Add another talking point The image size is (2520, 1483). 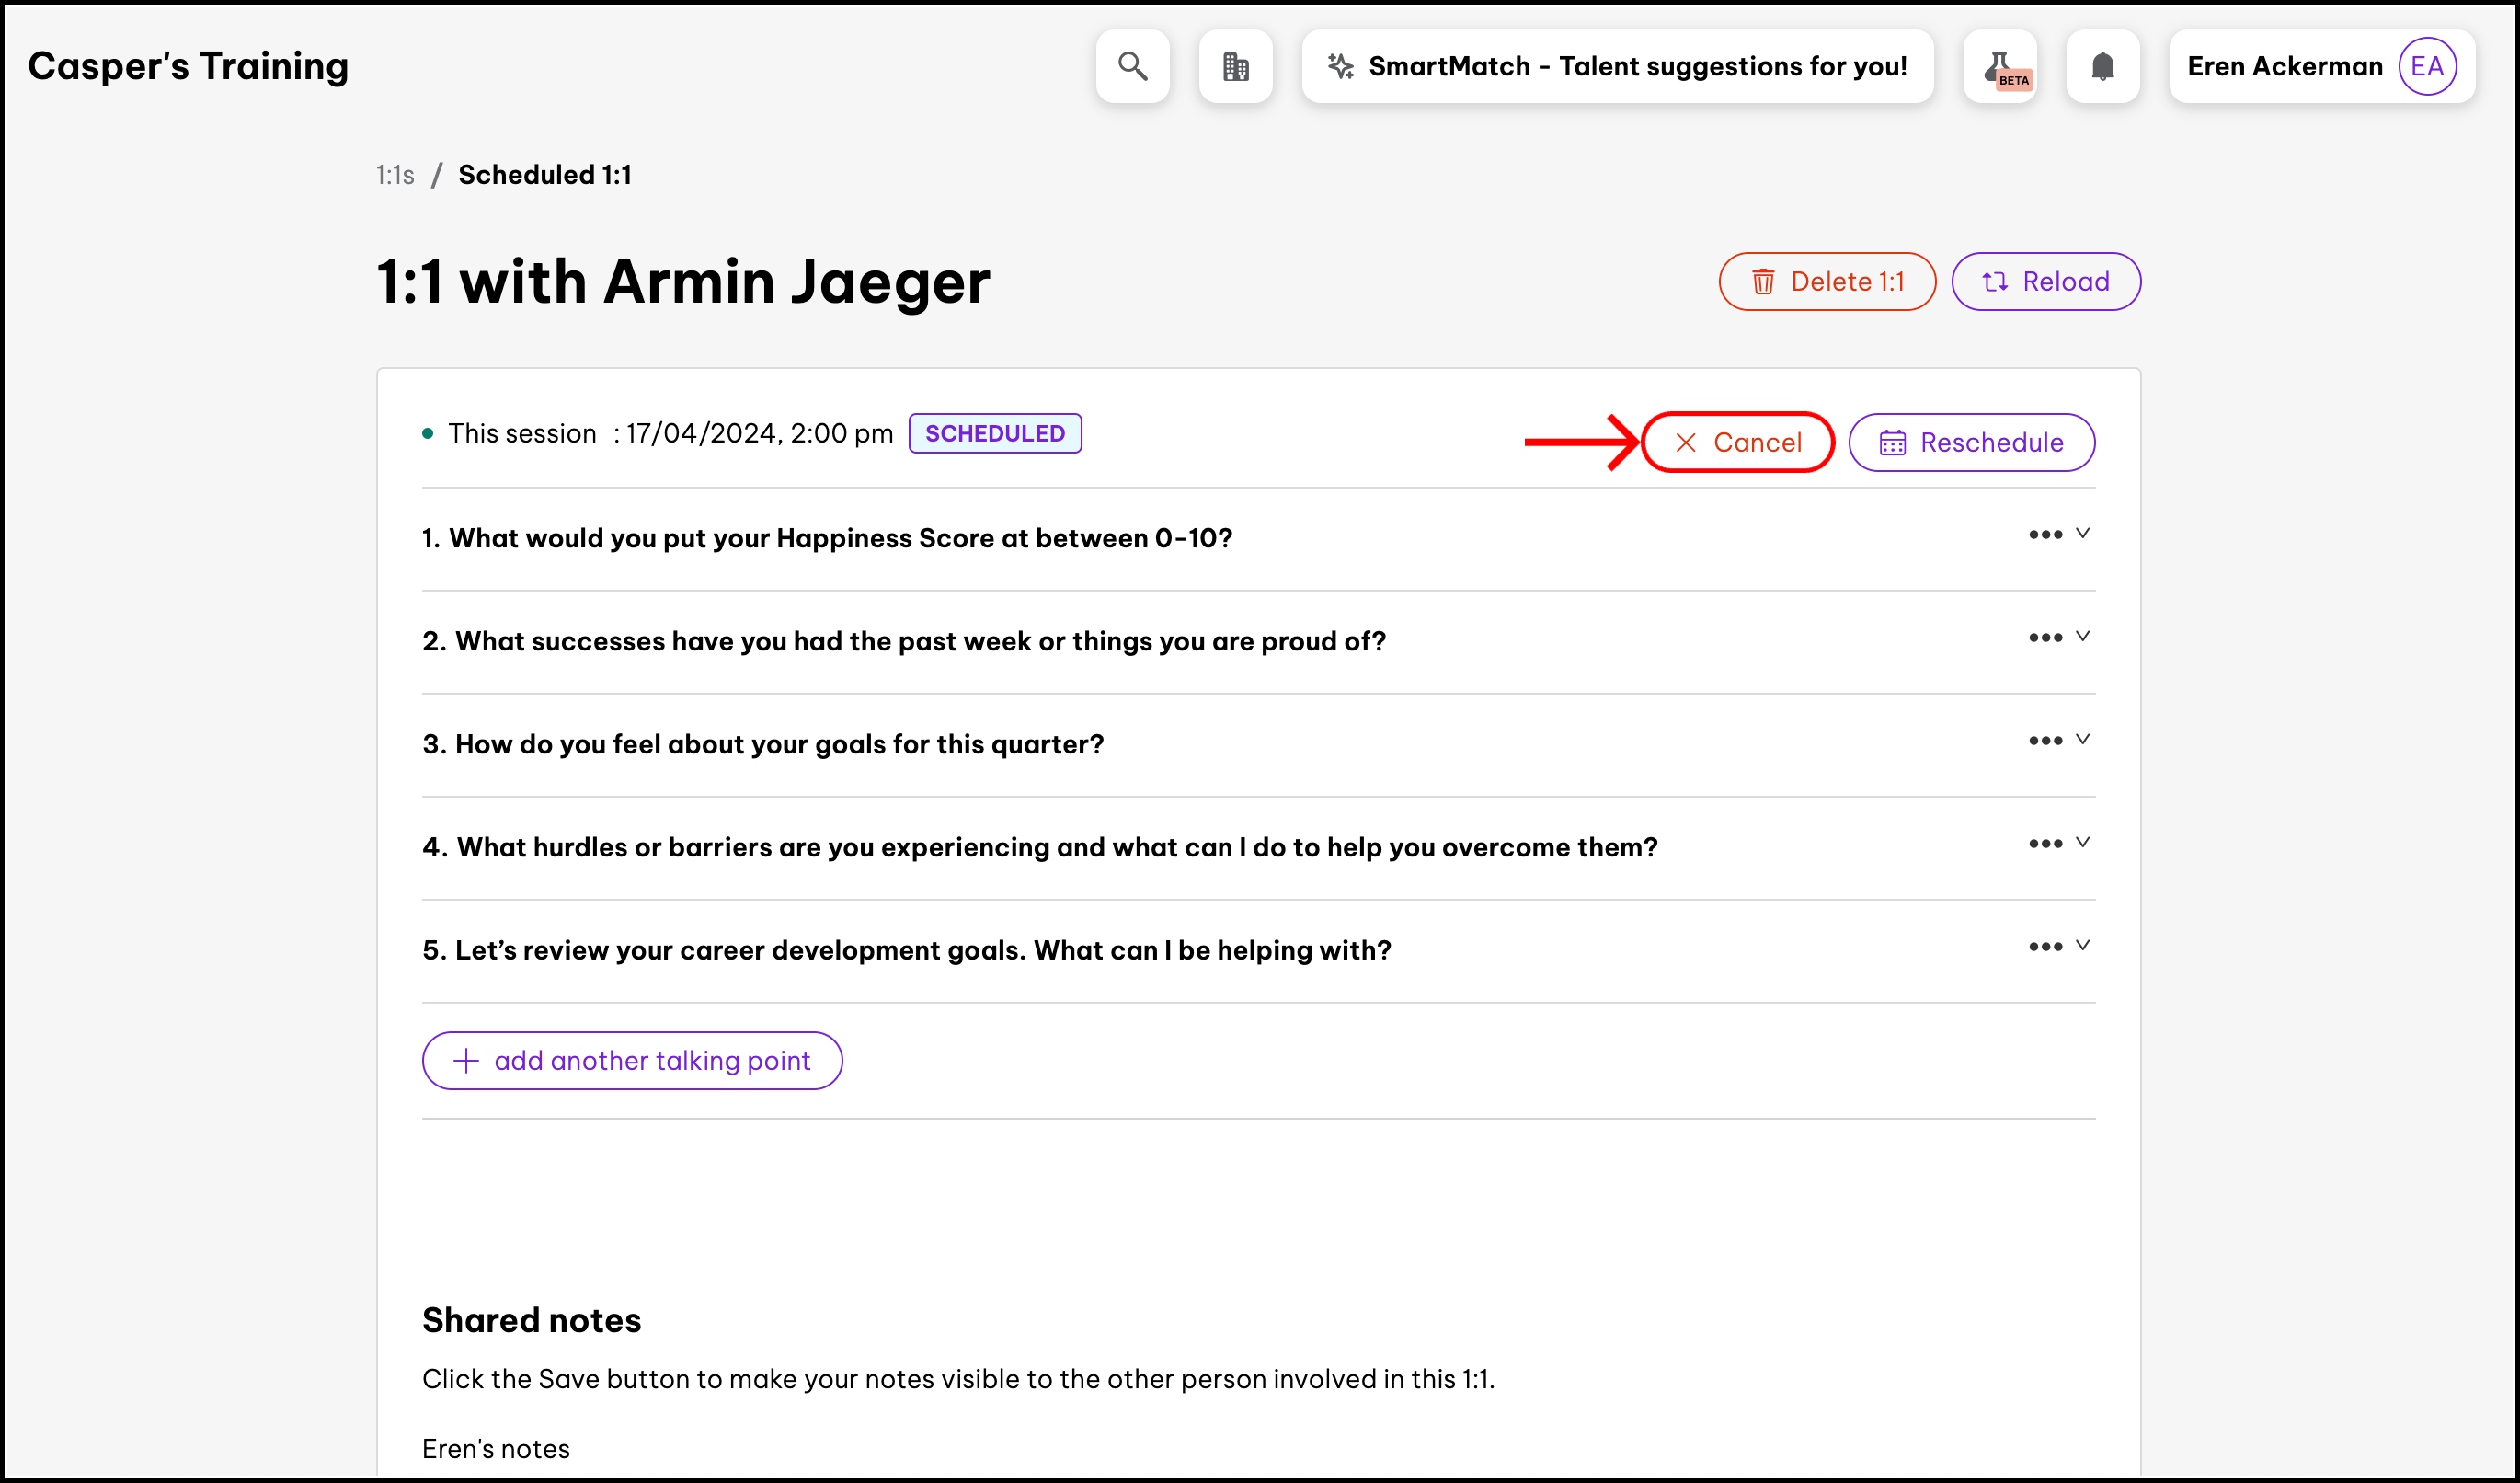632,1060
